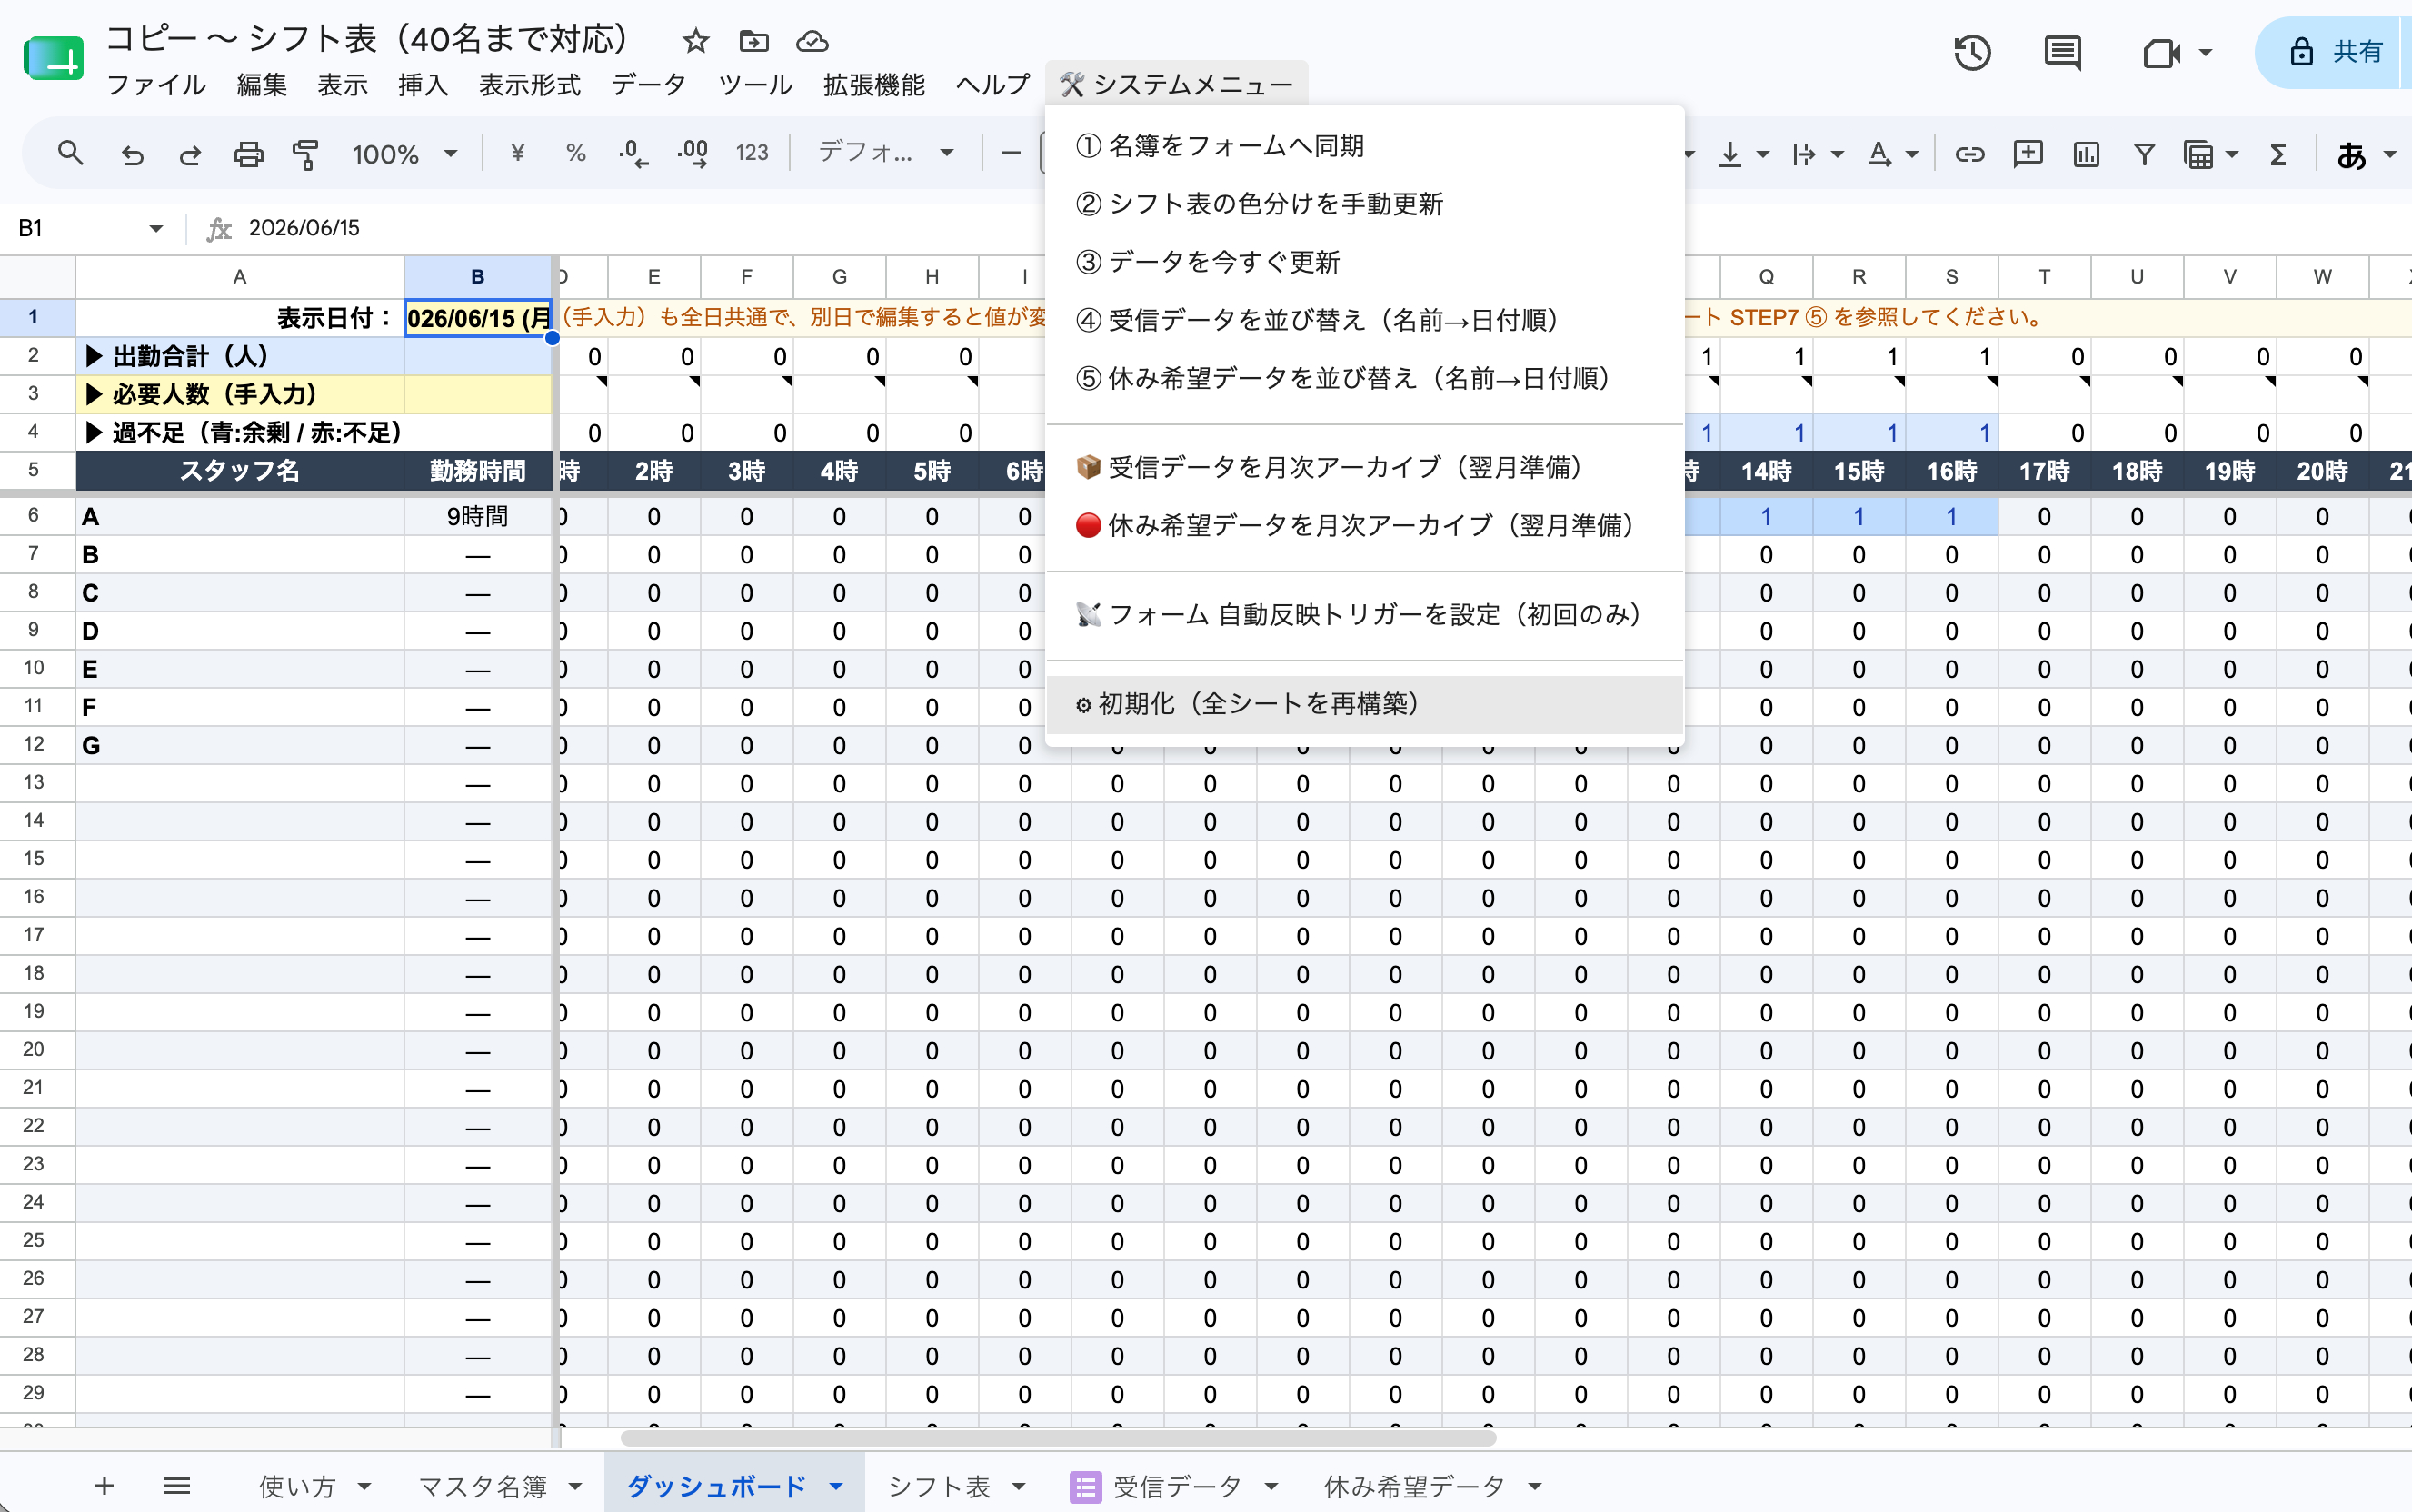The height and width of the screenshot is (1512, 2412).
Task: Create a filter
Action: [2144, 154]
